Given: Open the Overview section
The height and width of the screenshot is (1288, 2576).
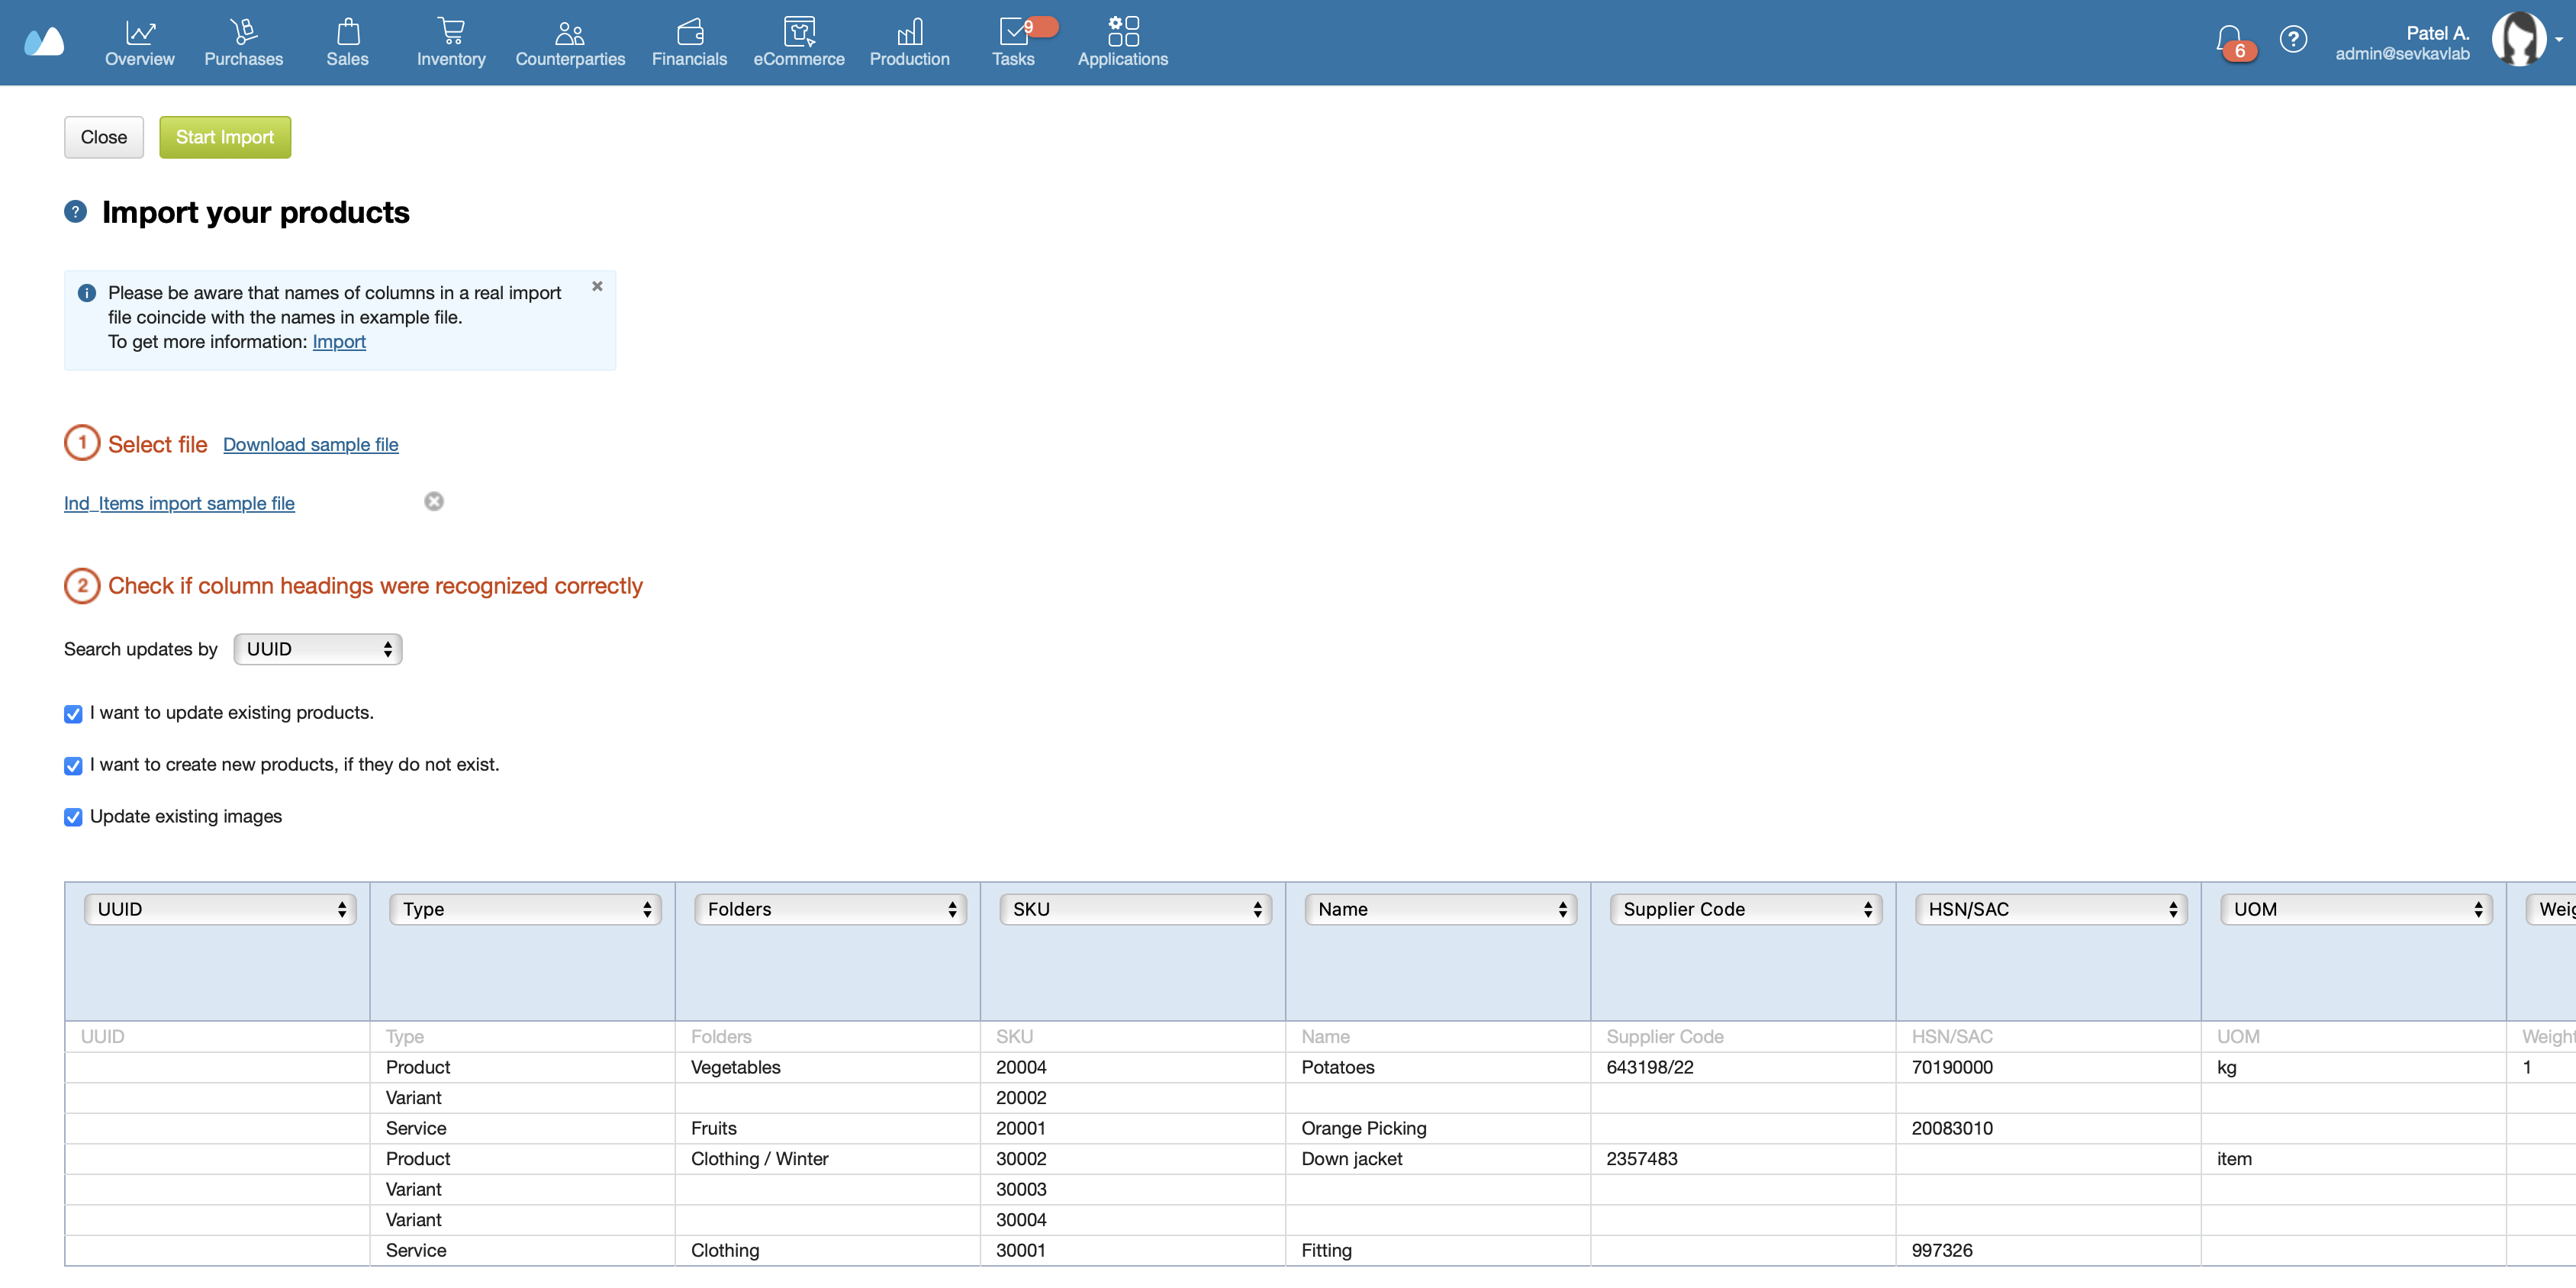Looking at the screenshot, I should pos(139,43).
